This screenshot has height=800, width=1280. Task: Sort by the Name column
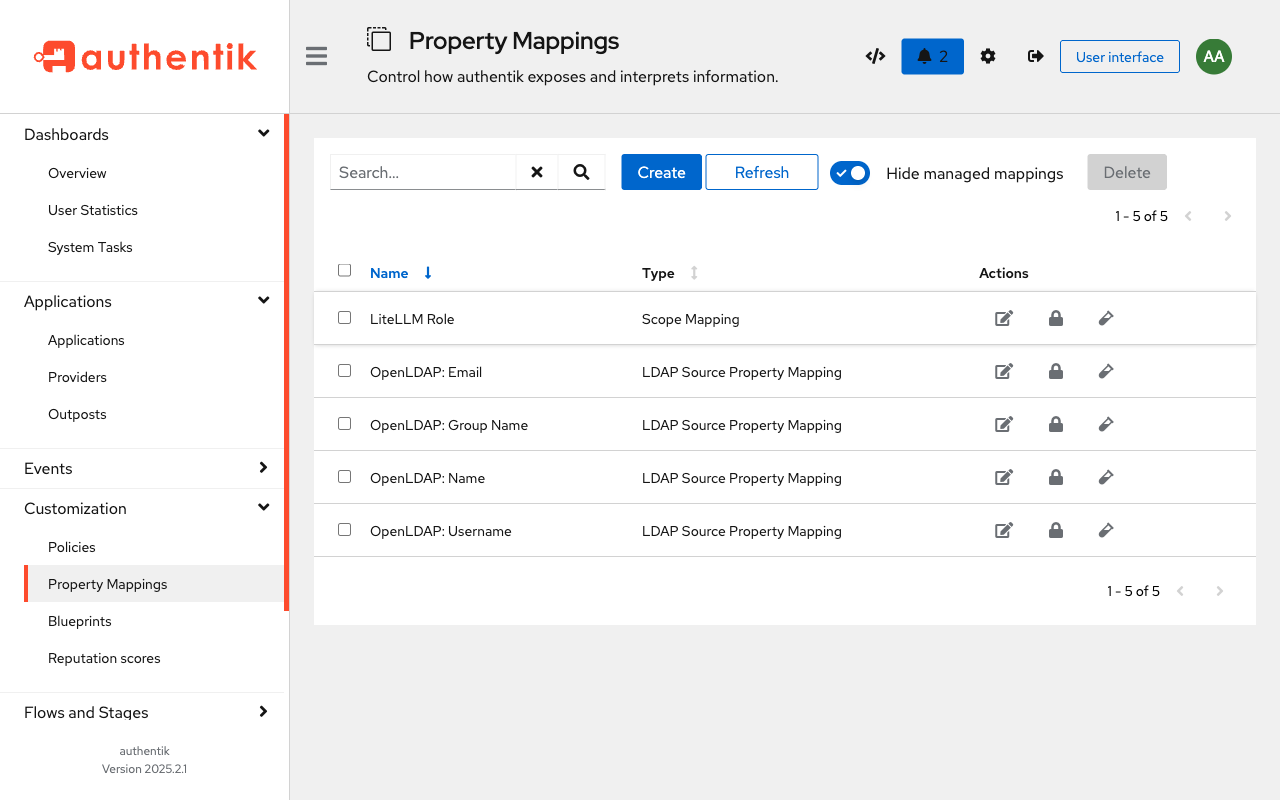[x=401, y=273]
